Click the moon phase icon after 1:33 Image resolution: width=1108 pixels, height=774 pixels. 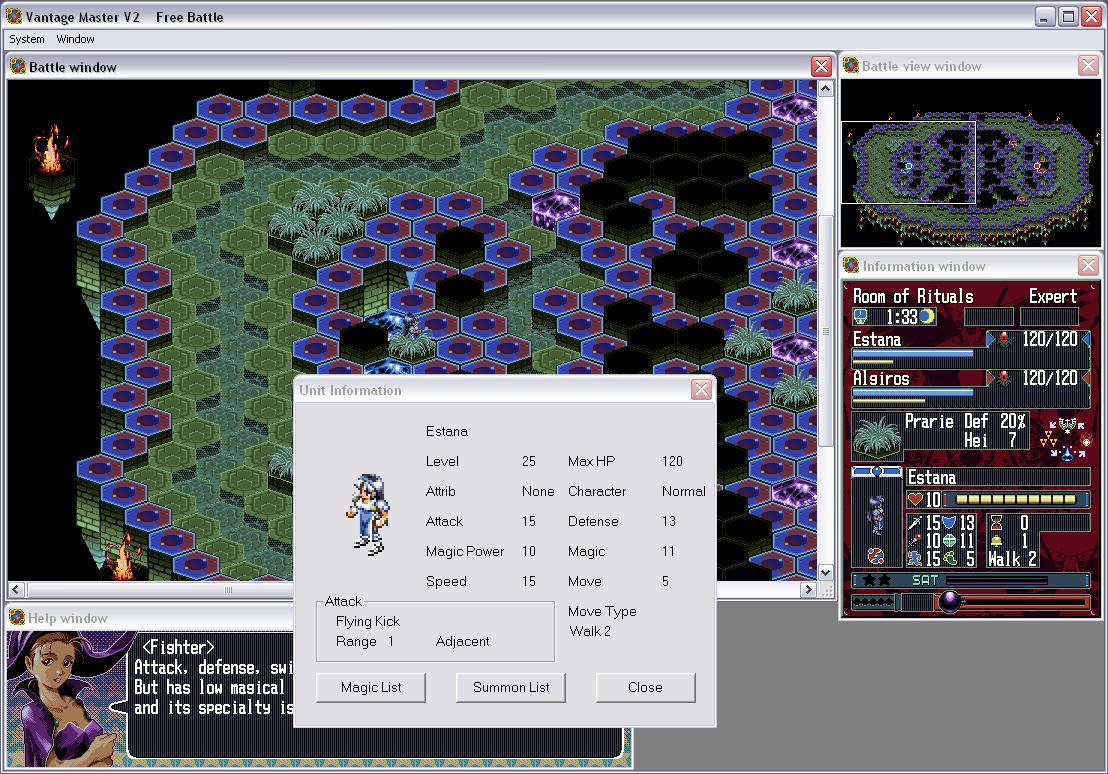point(927,316)
